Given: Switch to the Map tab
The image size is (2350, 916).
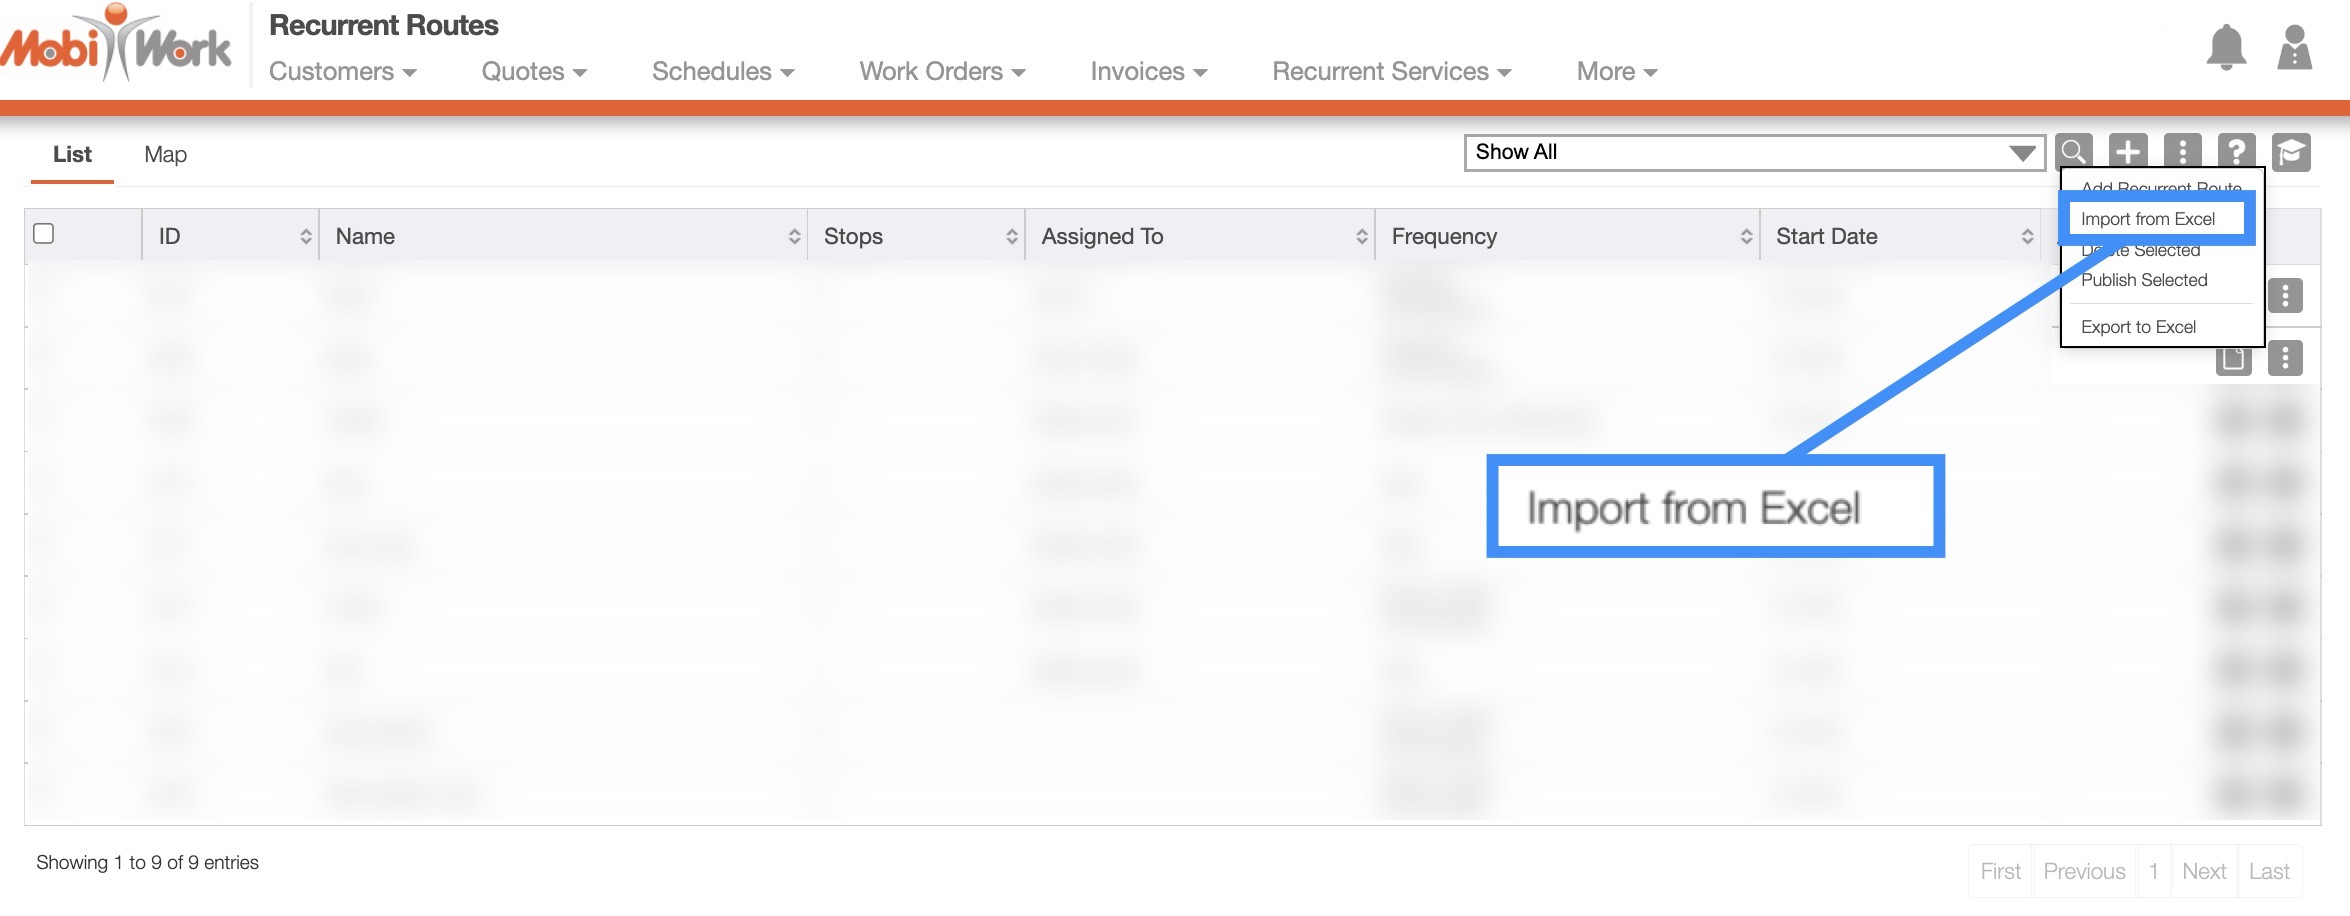Looking at the screenshot, I should point(165,155).
